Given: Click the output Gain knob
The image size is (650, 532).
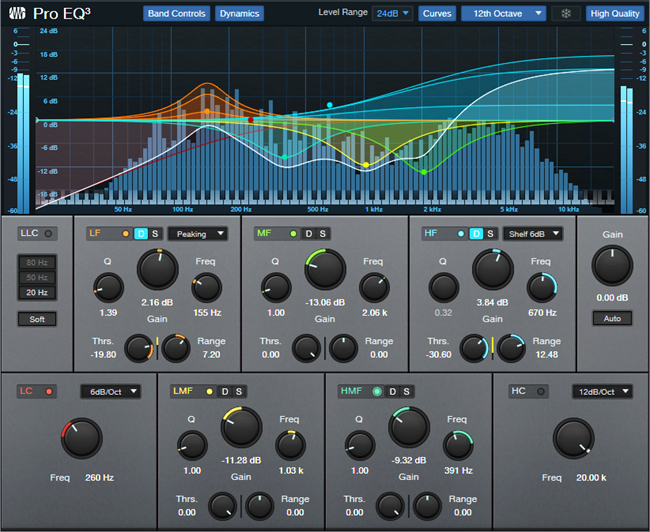Looking at the screenshot, I should pos(612,266).
